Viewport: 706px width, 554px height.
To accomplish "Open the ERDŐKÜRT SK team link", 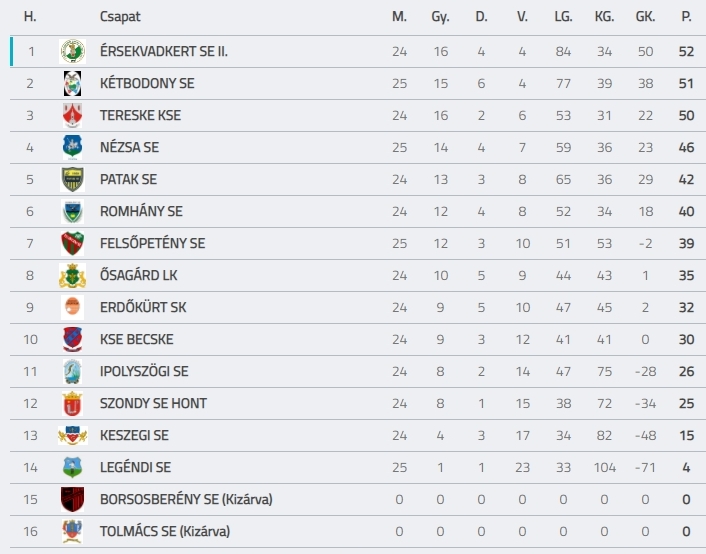I will click(143, 307).
